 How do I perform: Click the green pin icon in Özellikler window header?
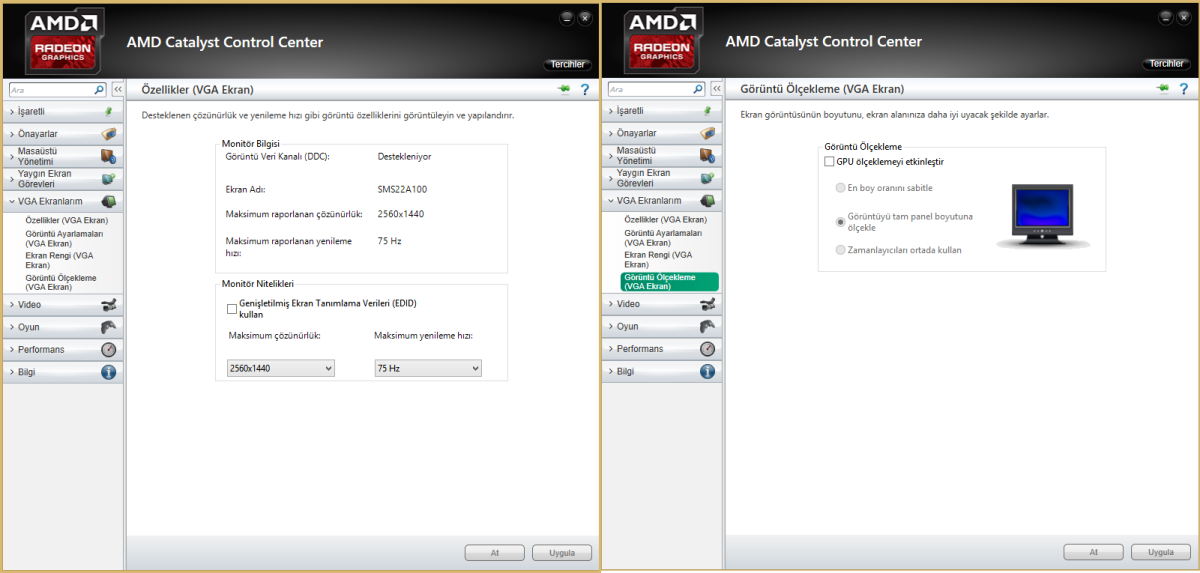click(565, 89)
